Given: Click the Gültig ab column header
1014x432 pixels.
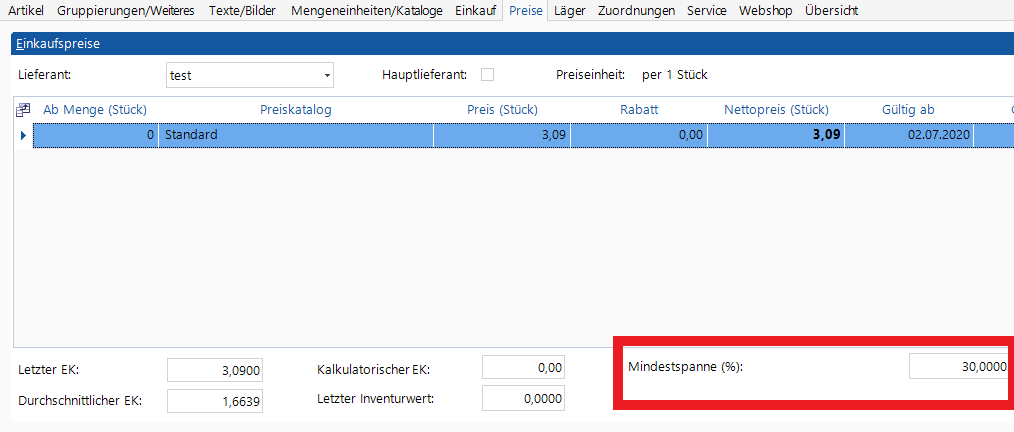Looking at the screenshot, I should [908, 110].
